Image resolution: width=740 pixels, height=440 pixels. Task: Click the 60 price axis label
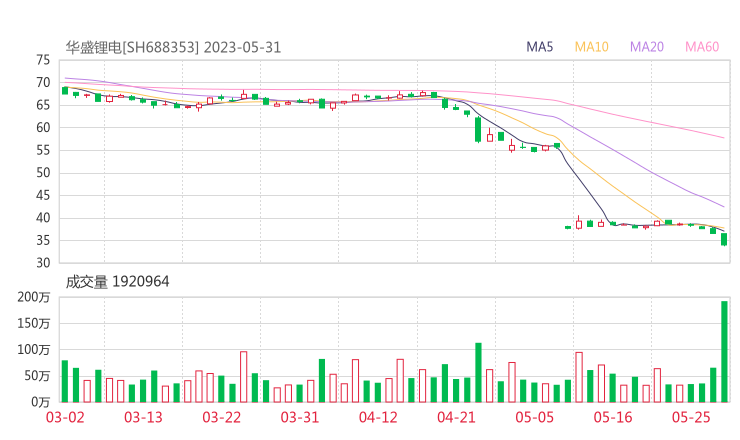point(43,127)
